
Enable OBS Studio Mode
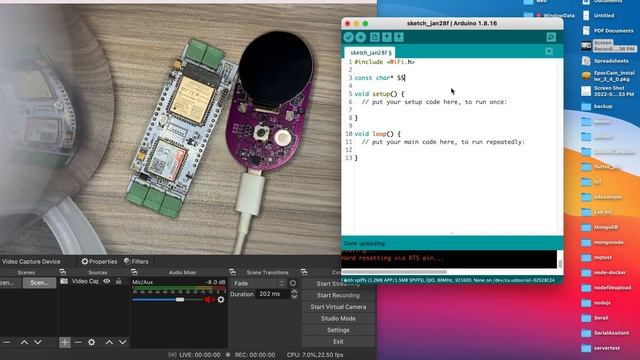(x=338, y=318)
